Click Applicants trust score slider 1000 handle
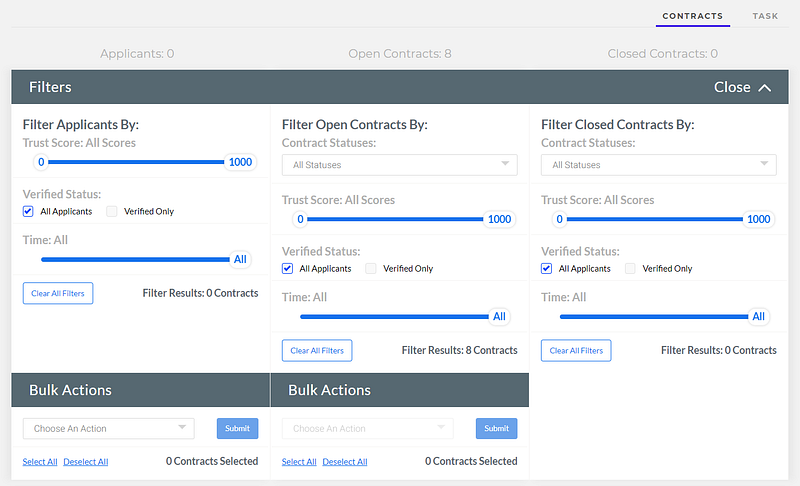800x486 pixels. 240,162
